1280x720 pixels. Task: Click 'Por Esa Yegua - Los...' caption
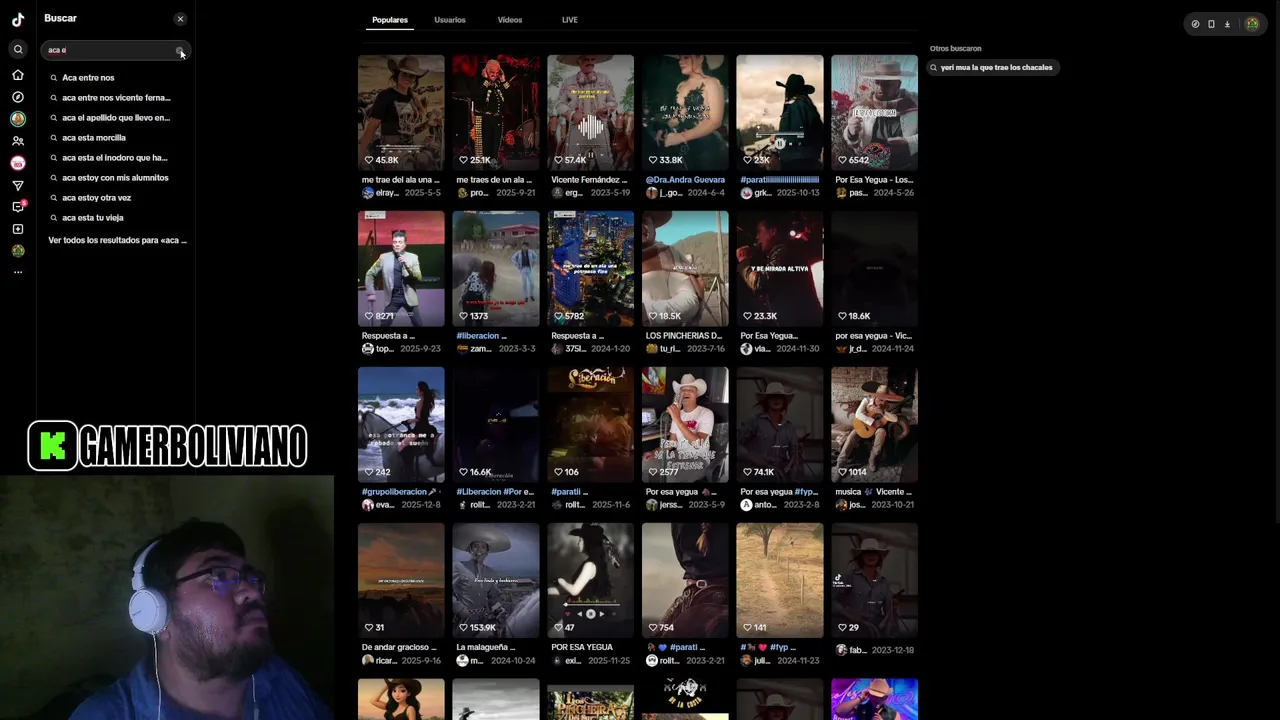click(x=873, y=180)
